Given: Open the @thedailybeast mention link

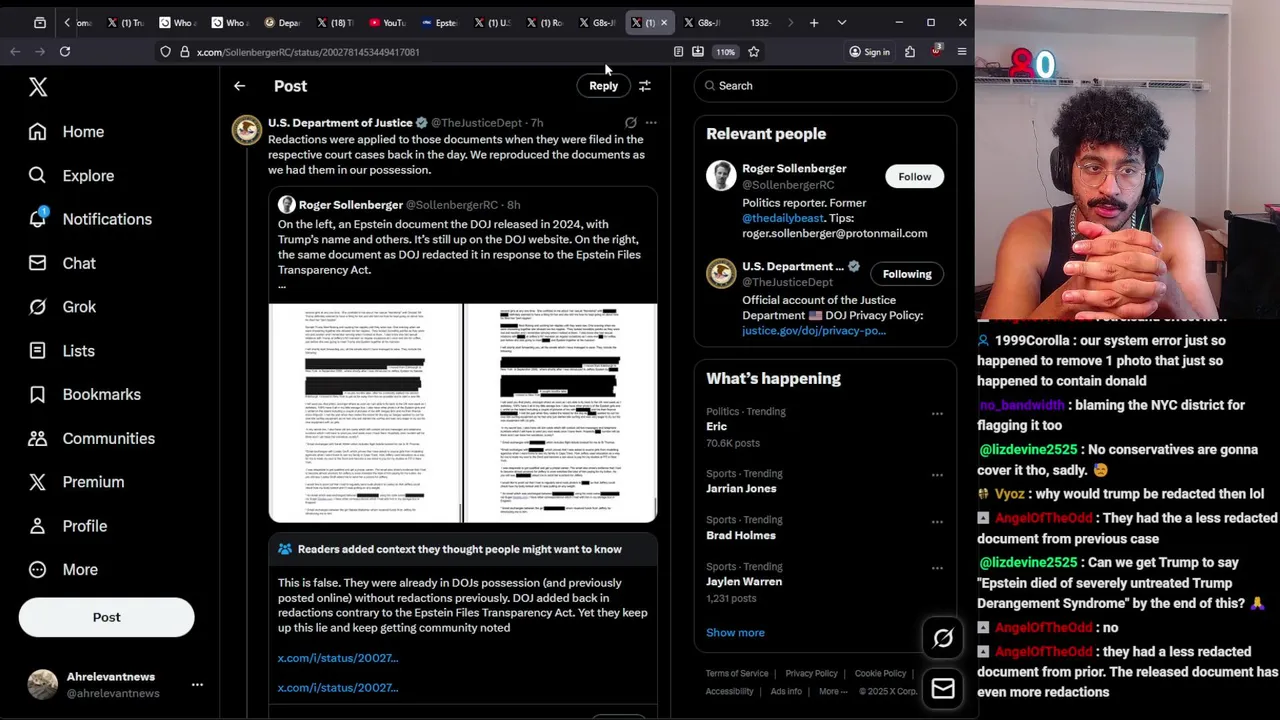Looking at the screenshot, I should (x=783, y=218).
